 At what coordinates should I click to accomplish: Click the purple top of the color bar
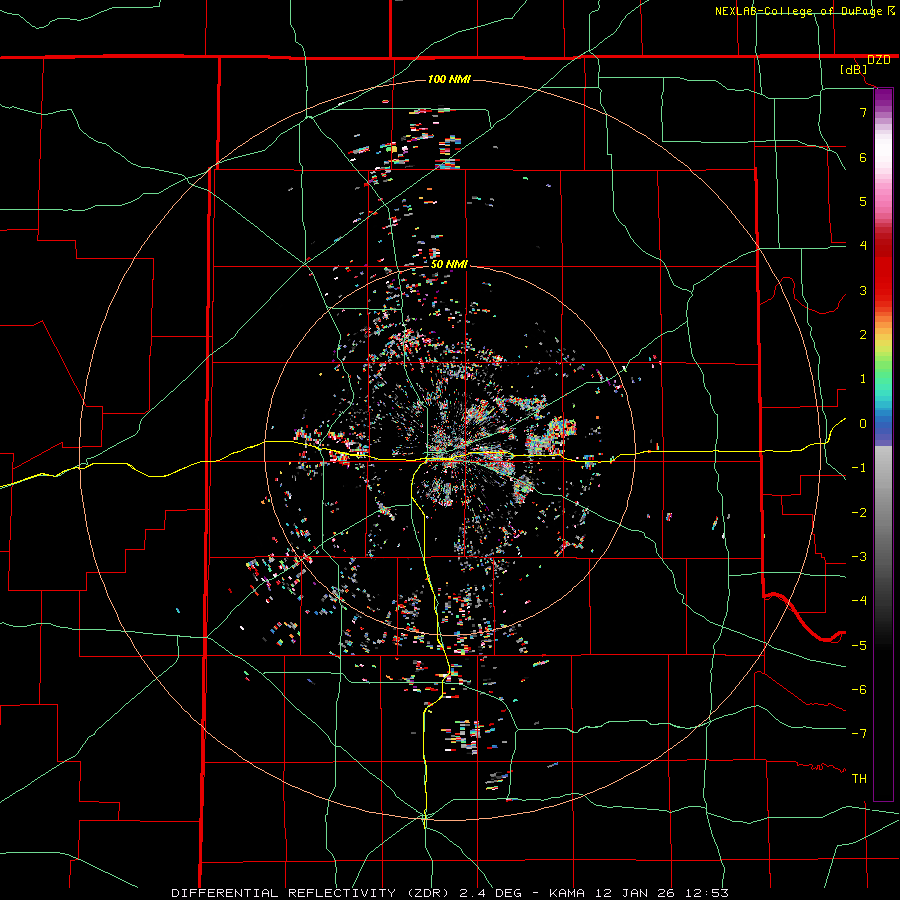click(883, 99)
